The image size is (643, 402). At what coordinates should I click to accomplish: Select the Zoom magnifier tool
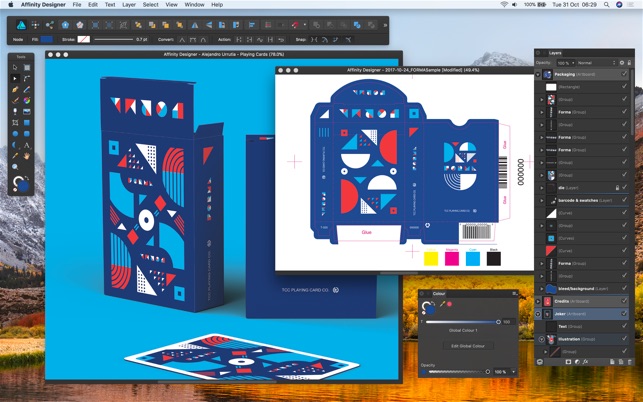coord(15,167)
